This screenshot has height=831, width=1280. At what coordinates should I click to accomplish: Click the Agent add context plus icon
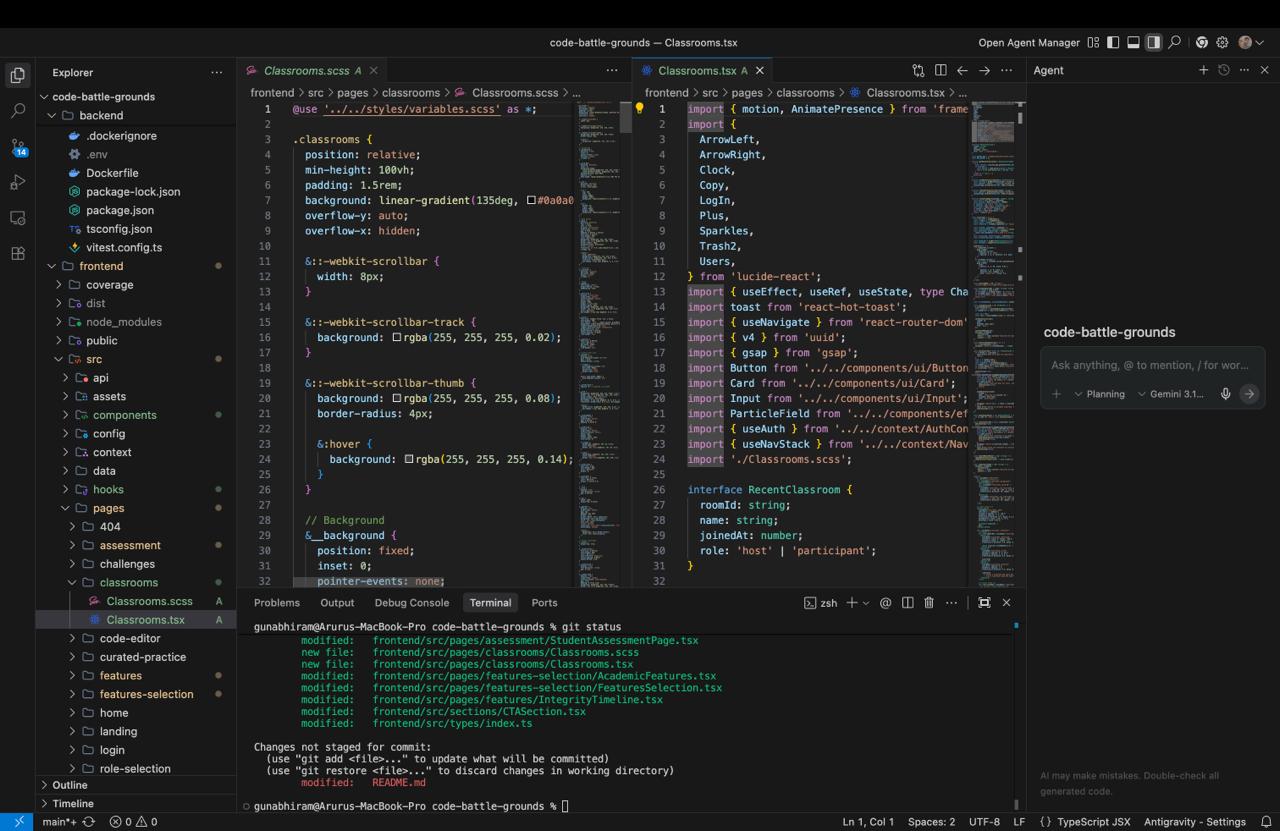1056,394
